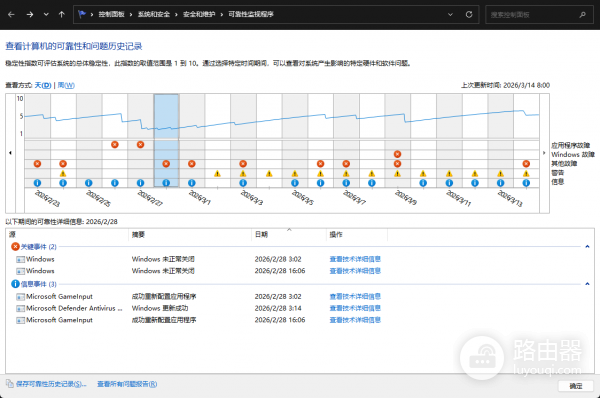Click the information icon on 2026/3/13
Viewport: 600px width, 398px height.
pyautogui.click(x=501, y=183)
